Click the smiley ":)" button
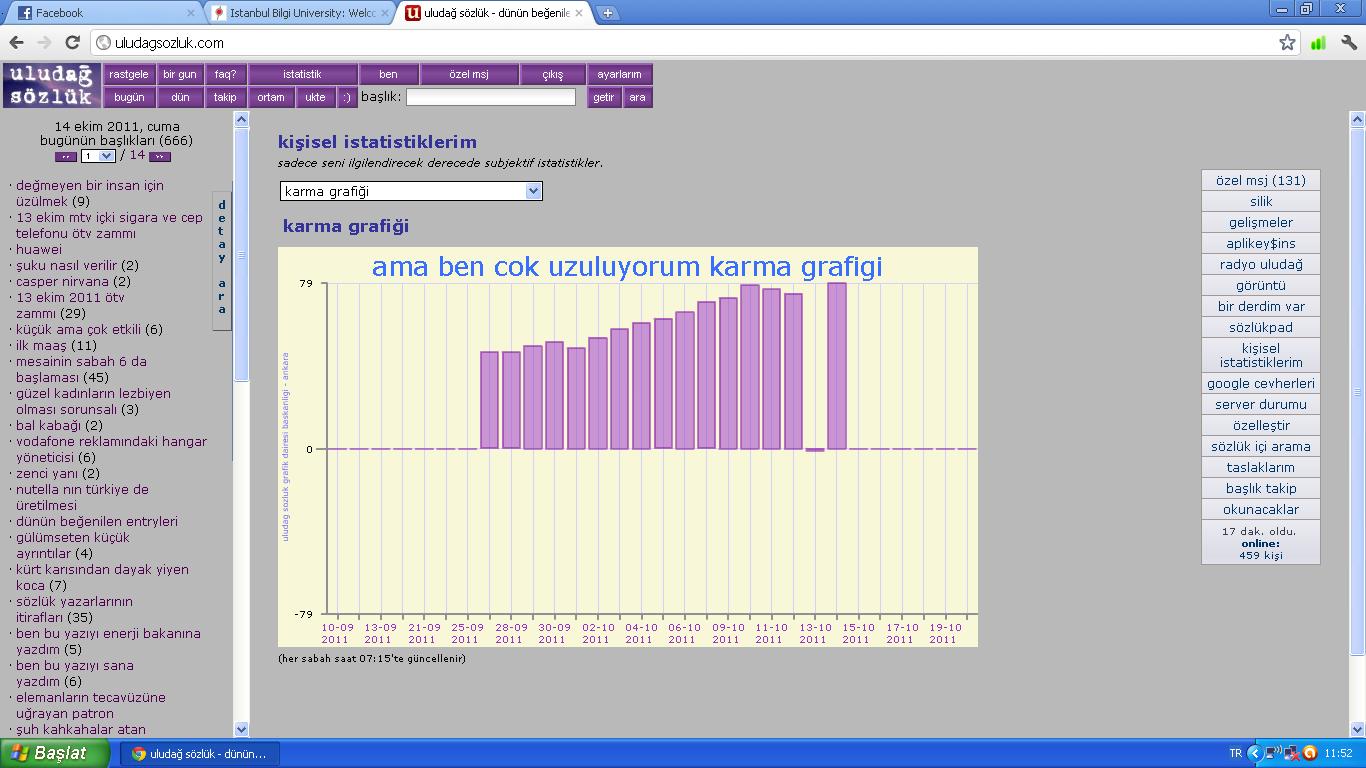The width and height of the screenshot is (1366, 768). click(346, 97)
